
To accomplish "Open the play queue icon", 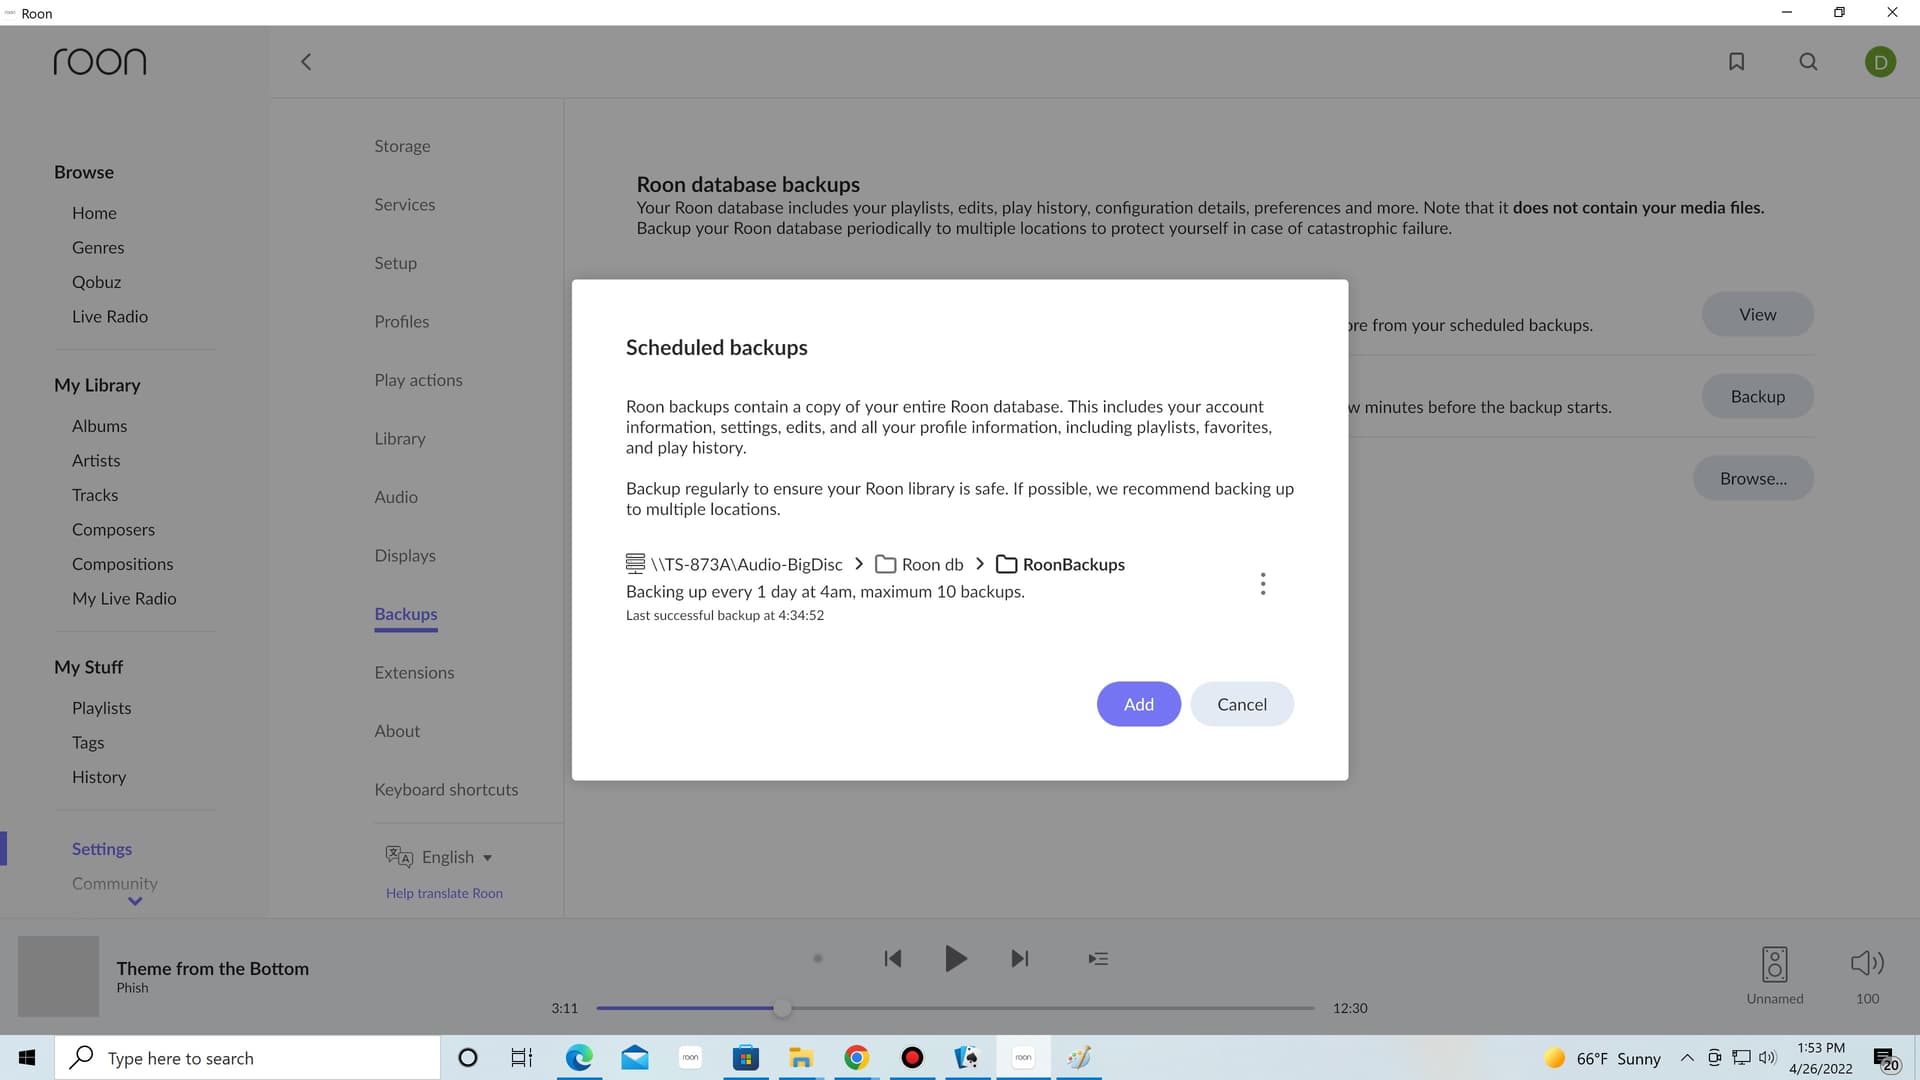I will click(1098, 958).
